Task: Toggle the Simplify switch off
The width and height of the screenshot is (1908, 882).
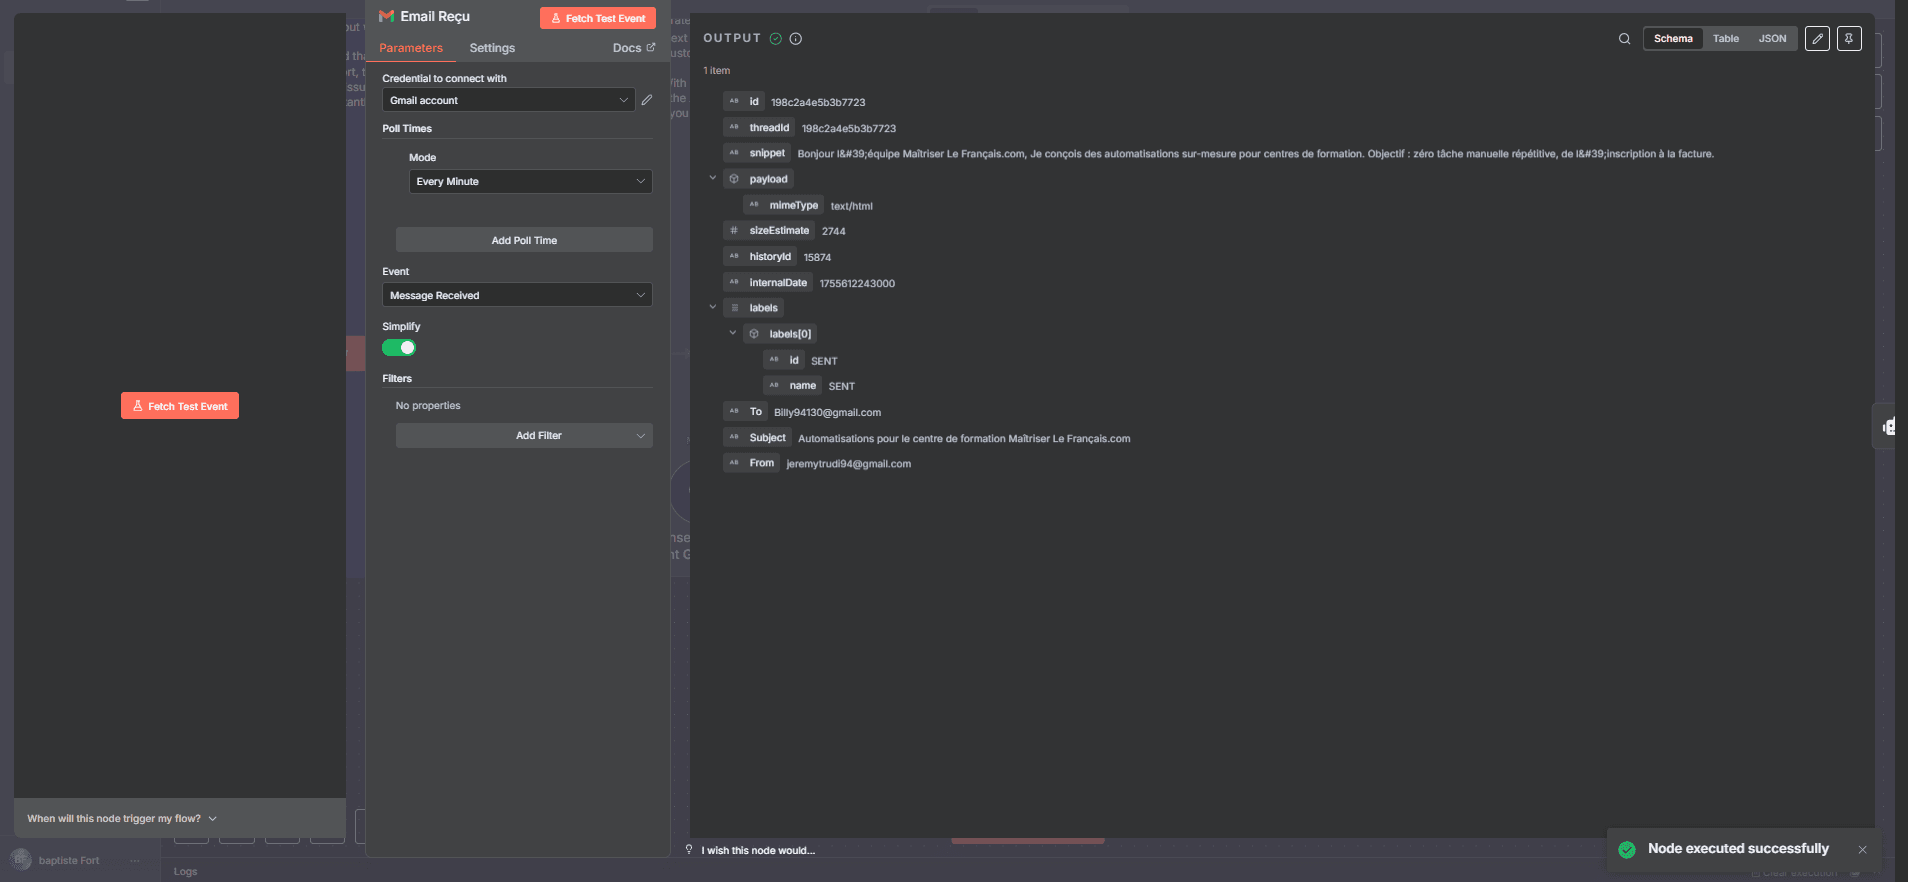Action: coord(399,348)
